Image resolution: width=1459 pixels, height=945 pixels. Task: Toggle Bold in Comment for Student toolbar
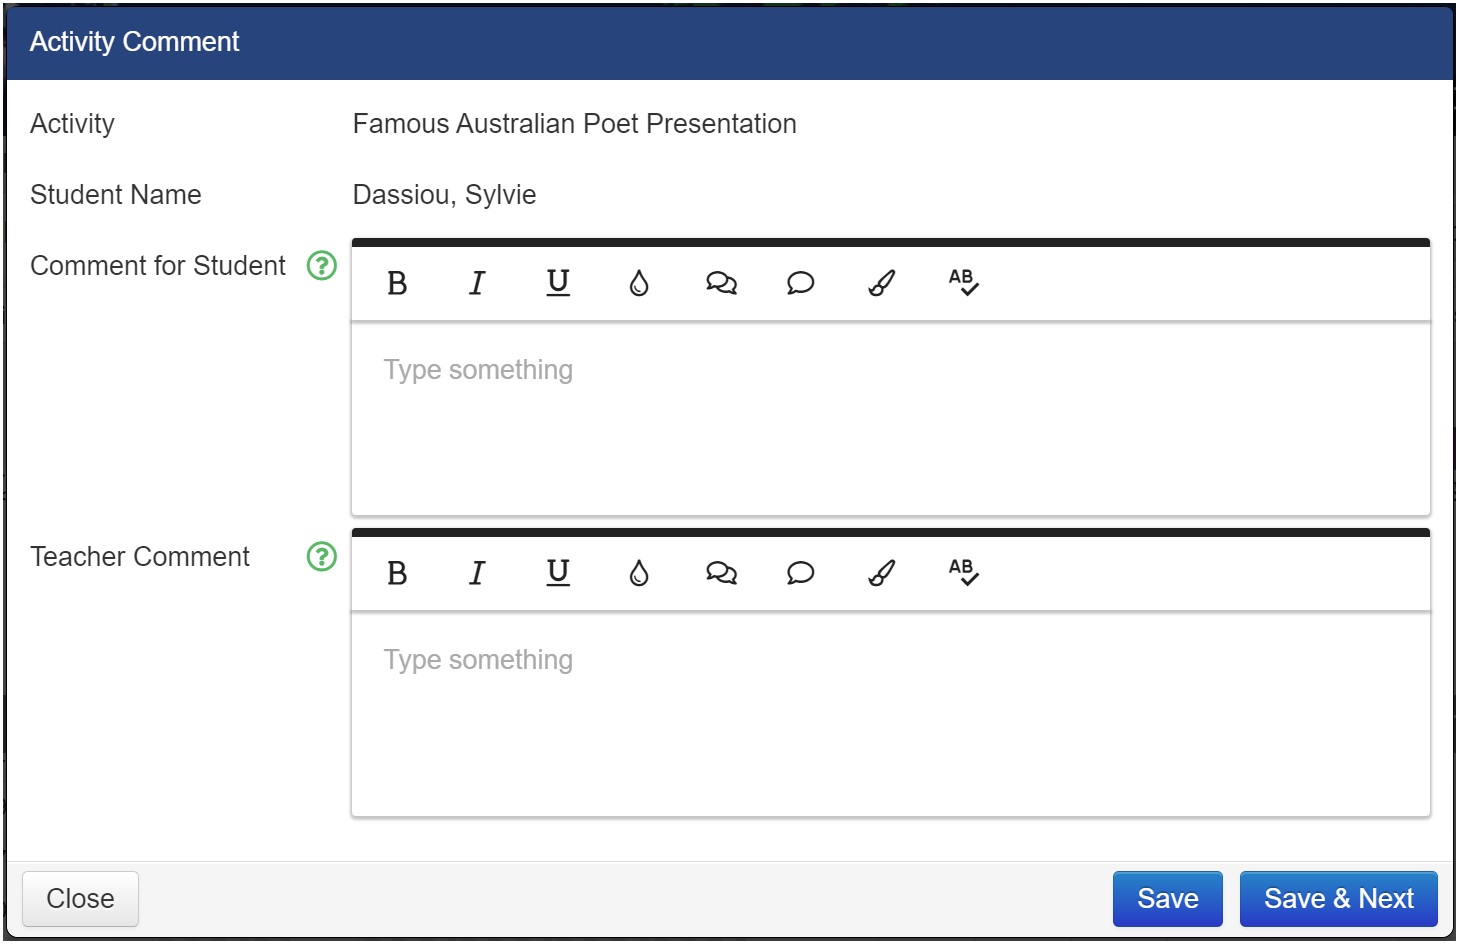pyautogui.click(x=397, y=284)
